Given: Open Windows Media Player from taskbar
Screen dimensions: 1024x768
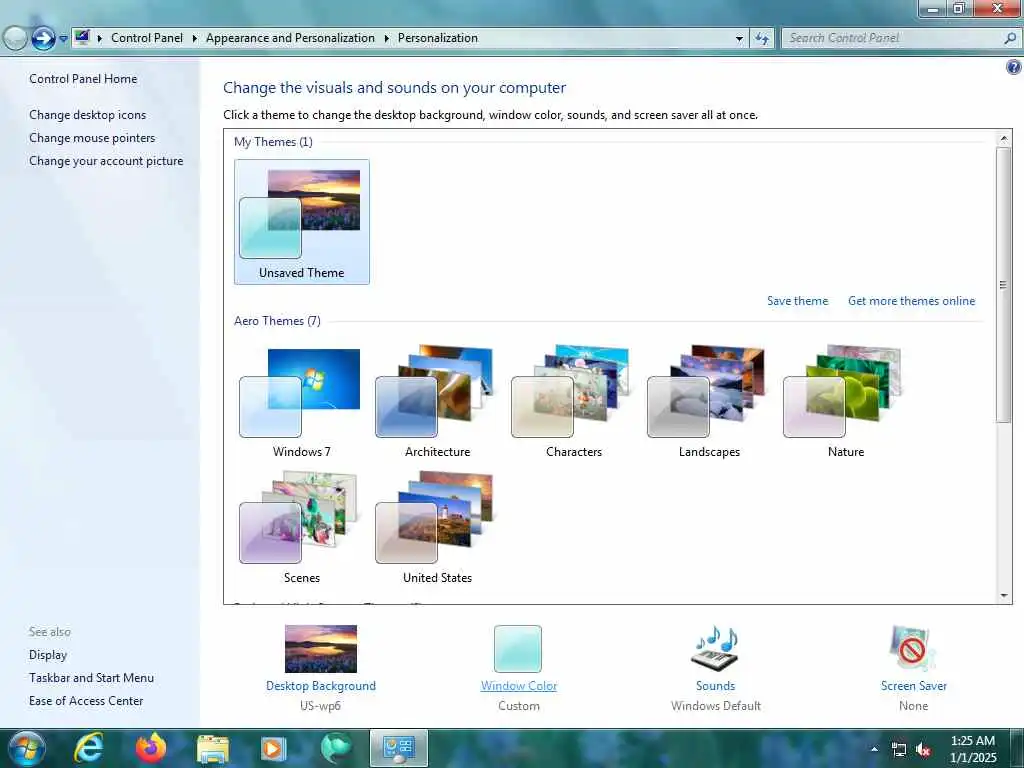Looking at the screenshot, I should 274,748.
